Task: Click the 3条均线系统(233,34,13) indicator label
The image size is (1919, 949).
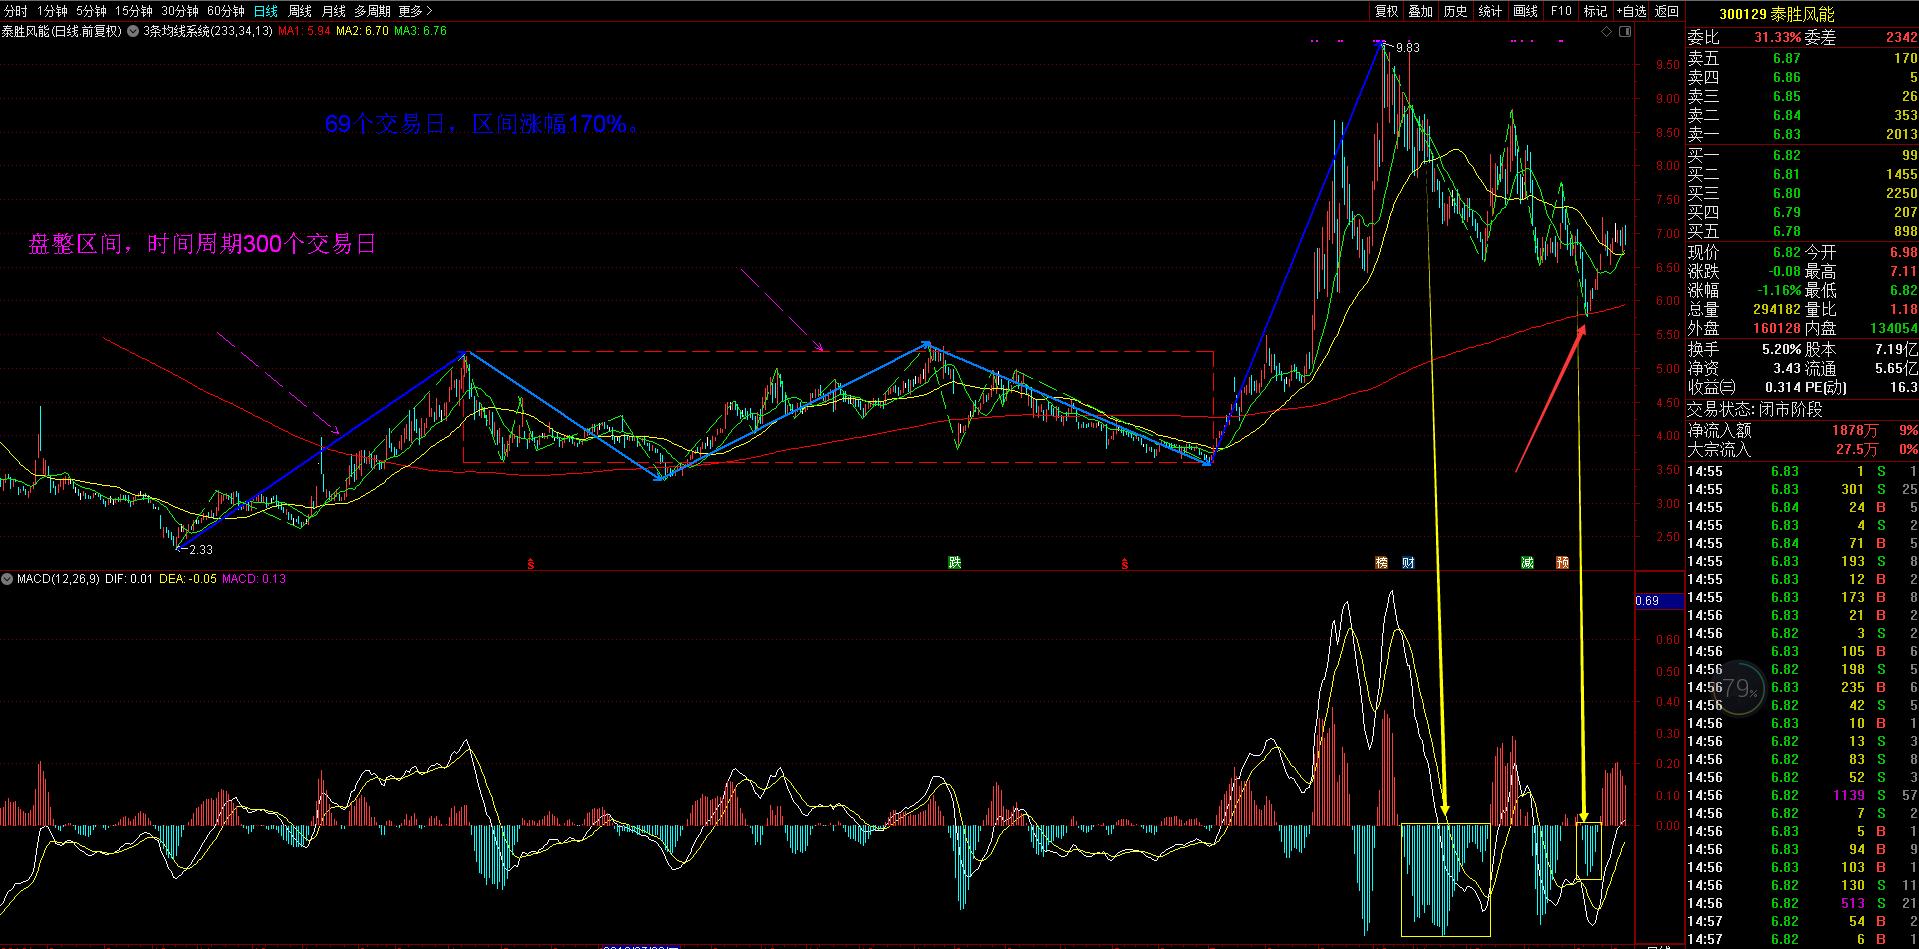Action: tap(210, 31)
